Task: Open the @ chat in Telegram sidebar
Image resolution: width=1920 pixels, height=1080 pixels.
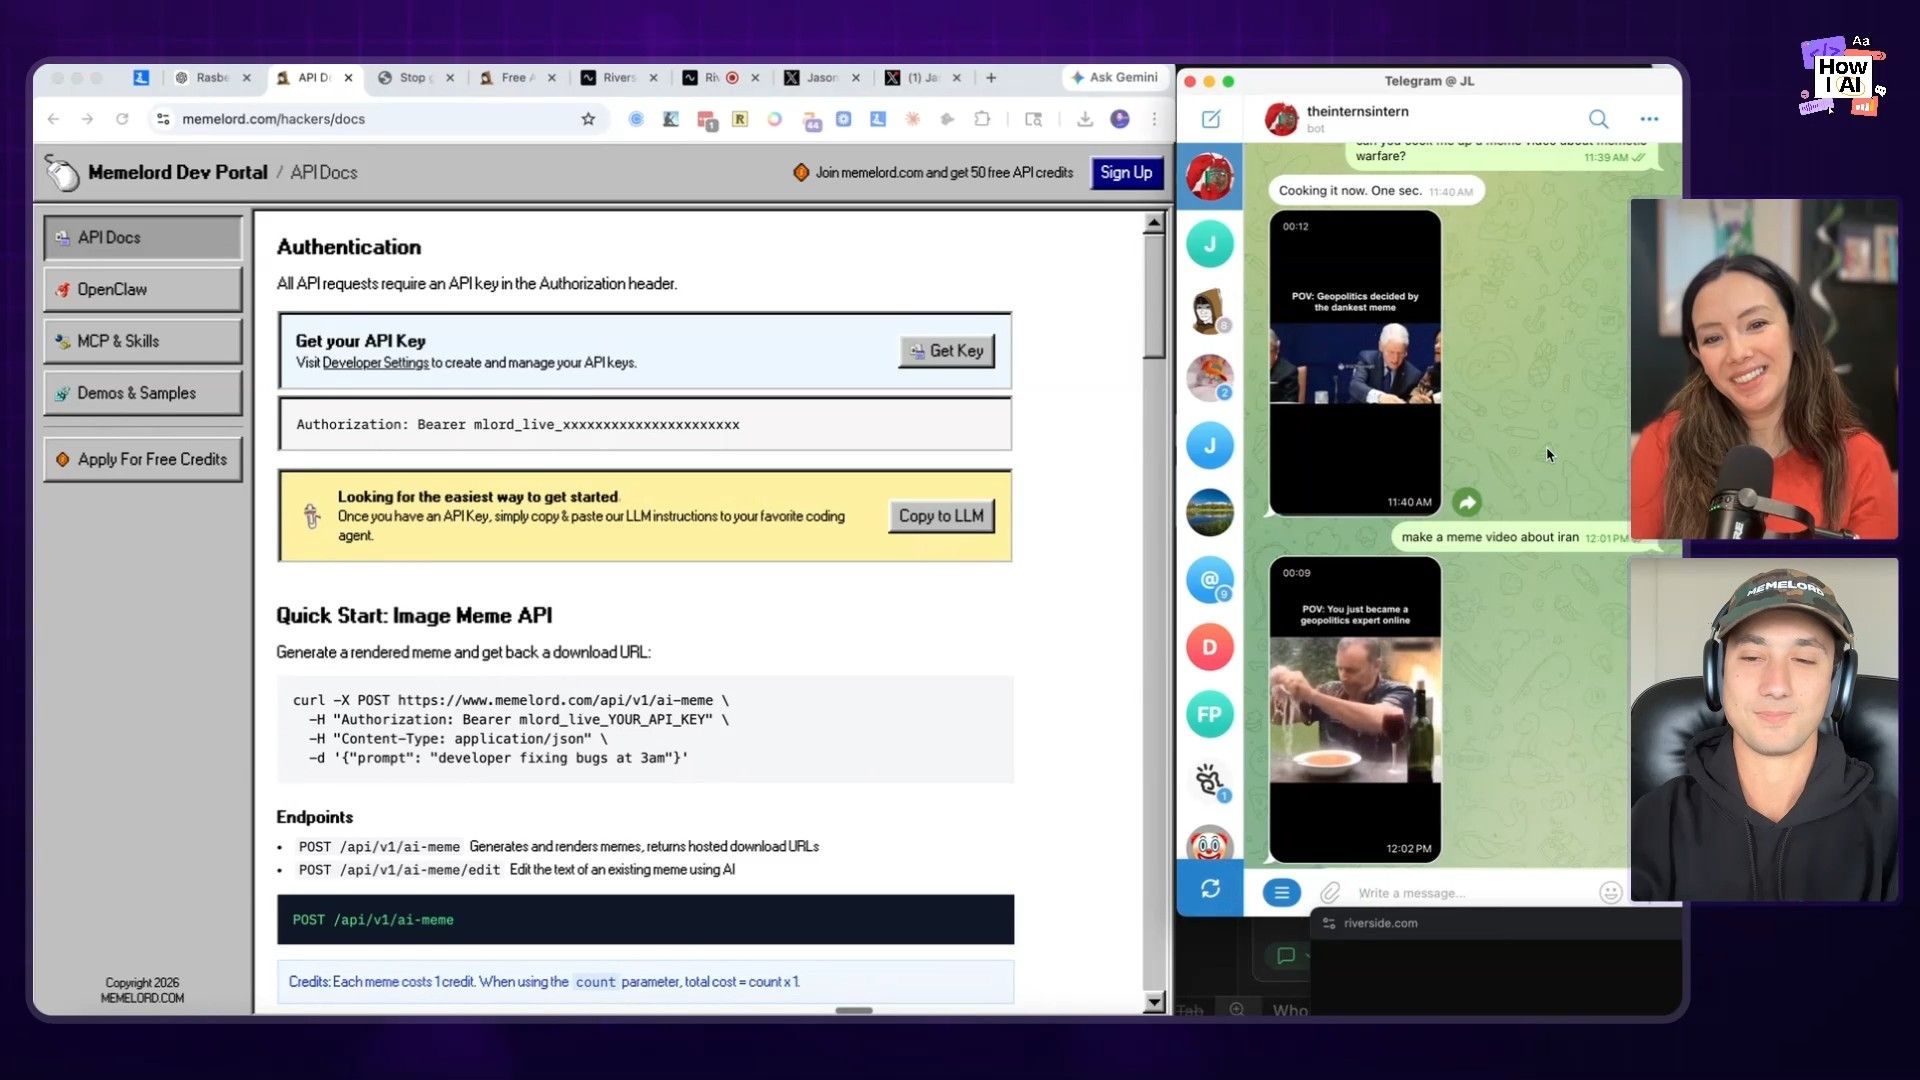Action: (x=1209, y=580)
